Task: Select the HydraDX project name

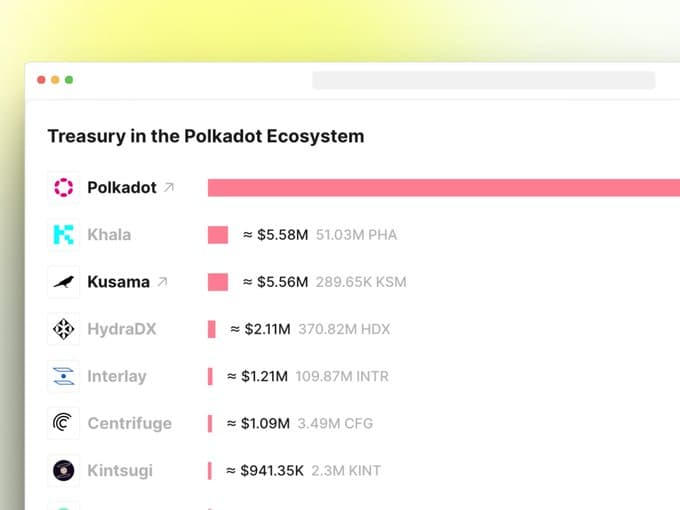Action: tap(121, 329)
